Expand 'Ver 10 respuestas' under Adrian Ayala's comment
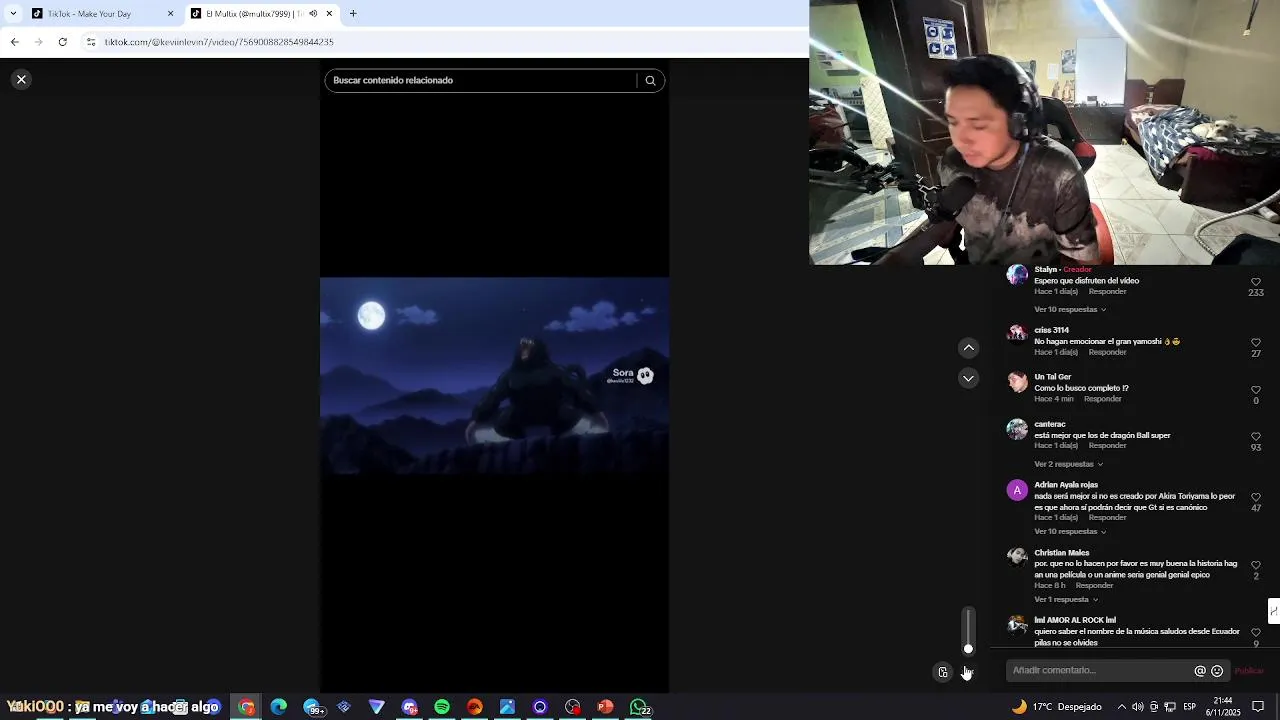 (1070, 532)
